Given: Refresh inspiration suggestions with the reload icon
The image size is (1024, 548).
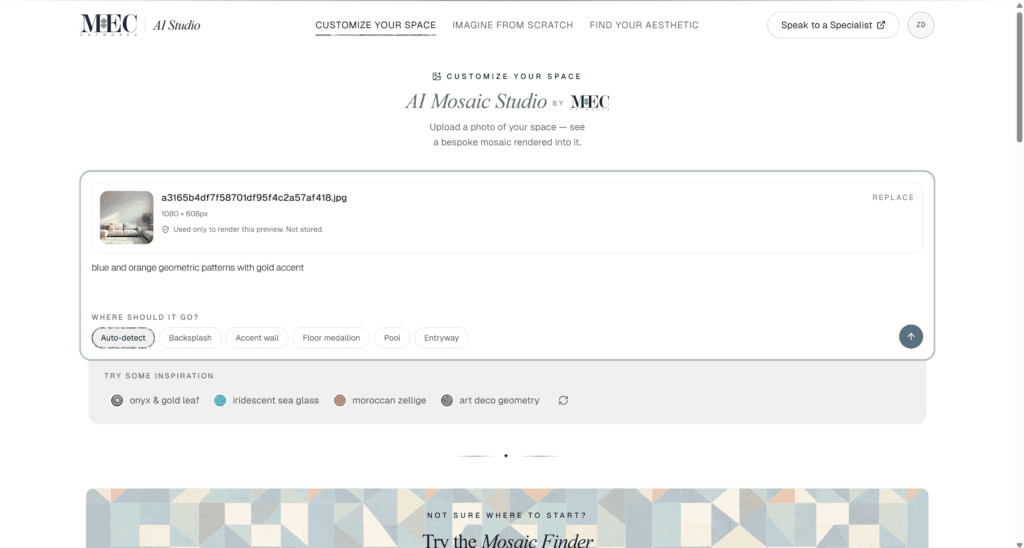Looking at the screenshot, I should coord(564,400).
